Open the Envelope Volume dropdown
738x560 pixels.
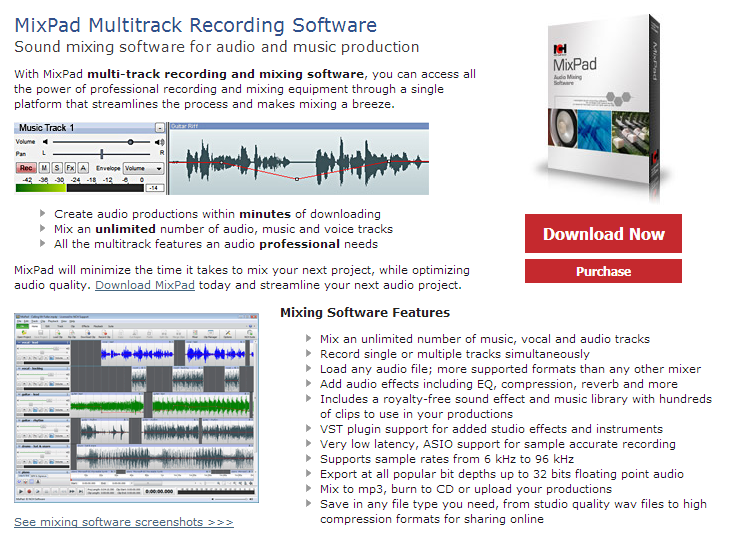[144, 168]
